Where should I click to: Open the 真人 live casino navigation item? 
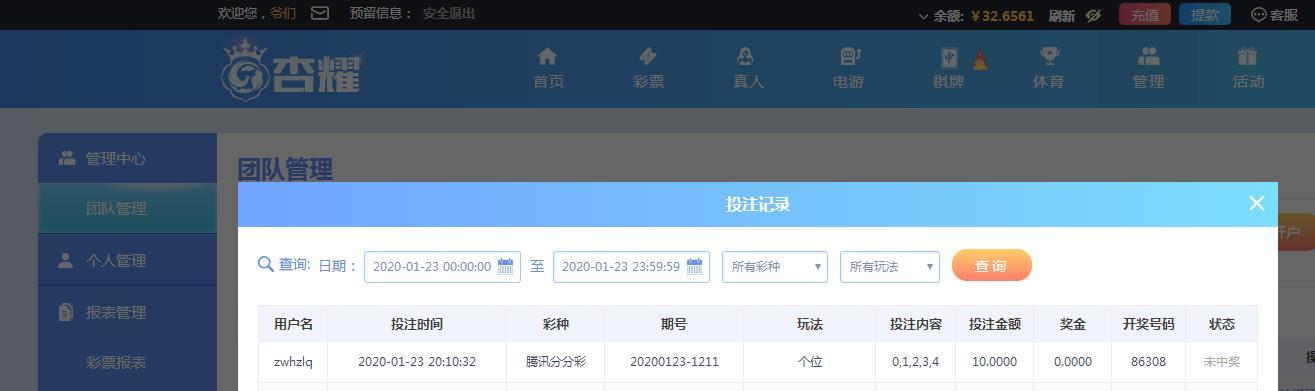click(748, 68)
